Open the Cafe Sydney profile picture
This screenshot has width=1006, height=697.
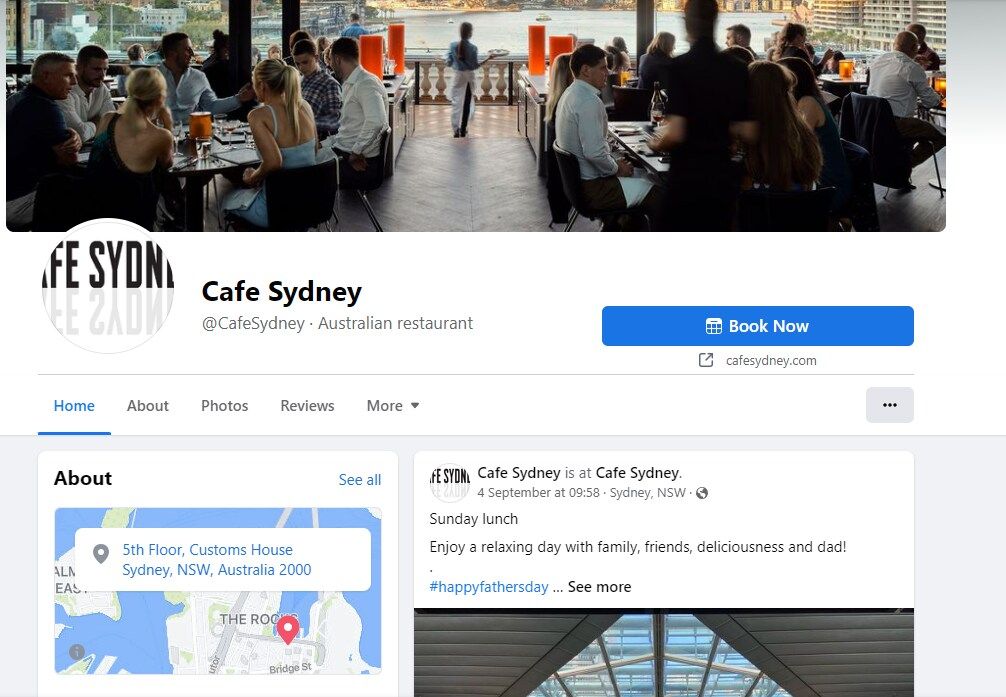coord(108,286)
